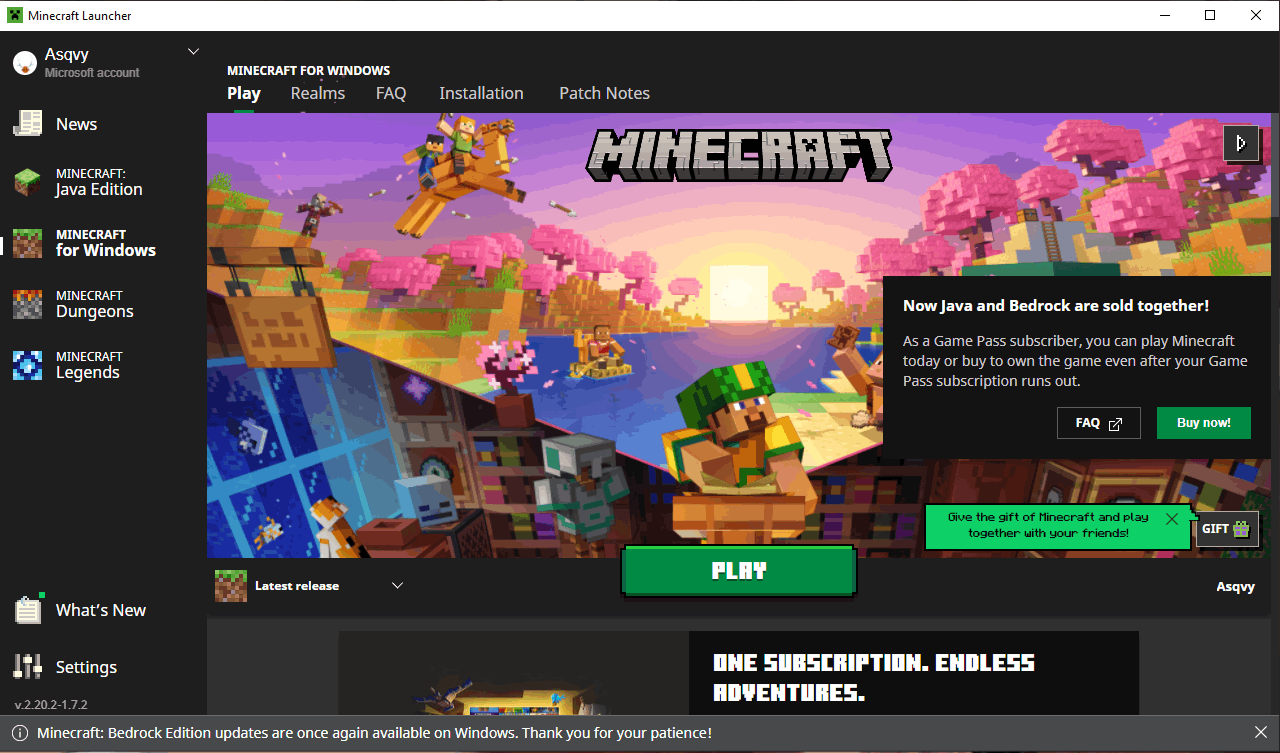Open the Patch Notes tab
Viewport: 1280px width, 753px height.
(x=604, y=93)
